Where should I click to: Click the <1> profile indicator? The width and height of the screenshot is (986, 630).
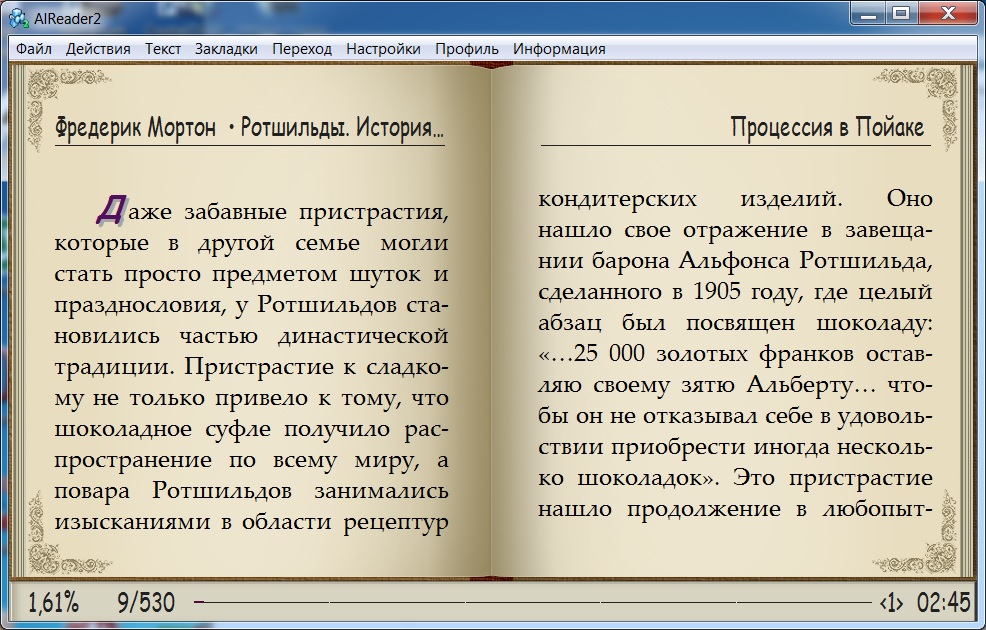891,603
